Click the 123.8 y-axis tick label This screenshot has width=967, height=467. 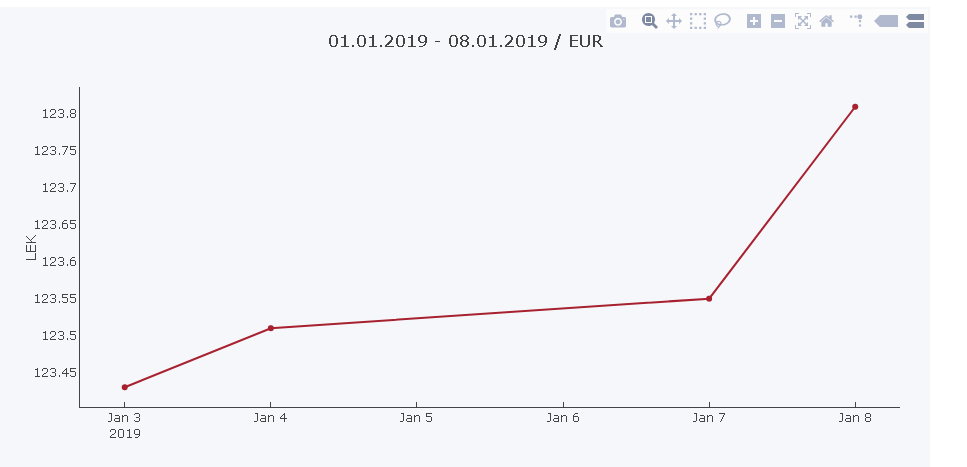[58, 114]
